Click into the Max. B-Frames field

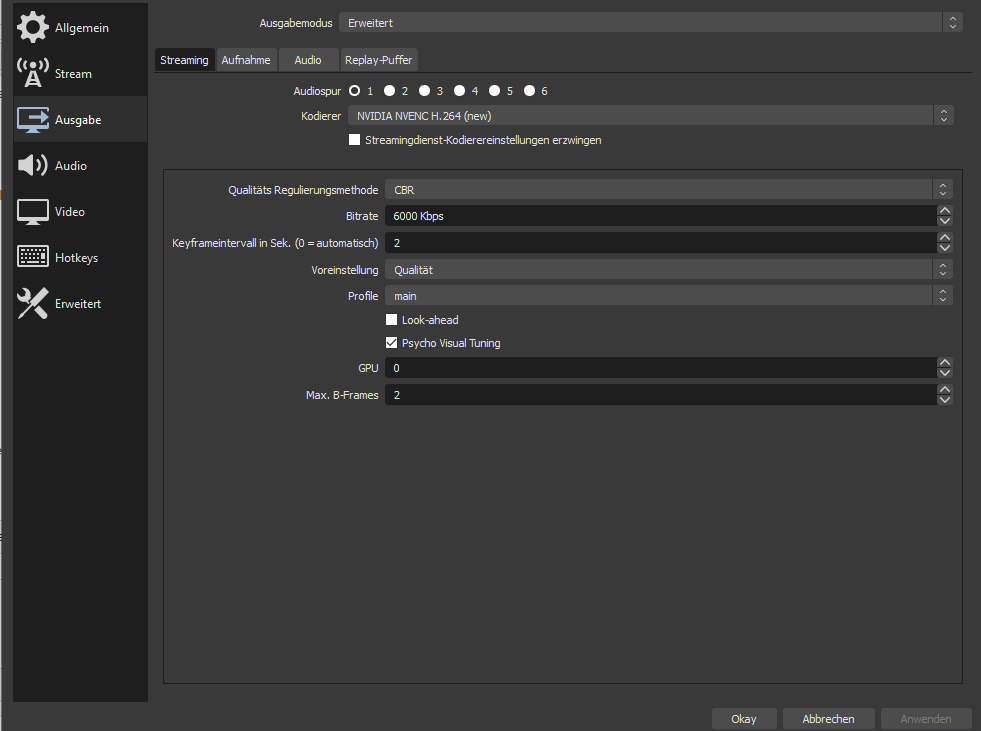pyautogui.click(x=660, y=395)
